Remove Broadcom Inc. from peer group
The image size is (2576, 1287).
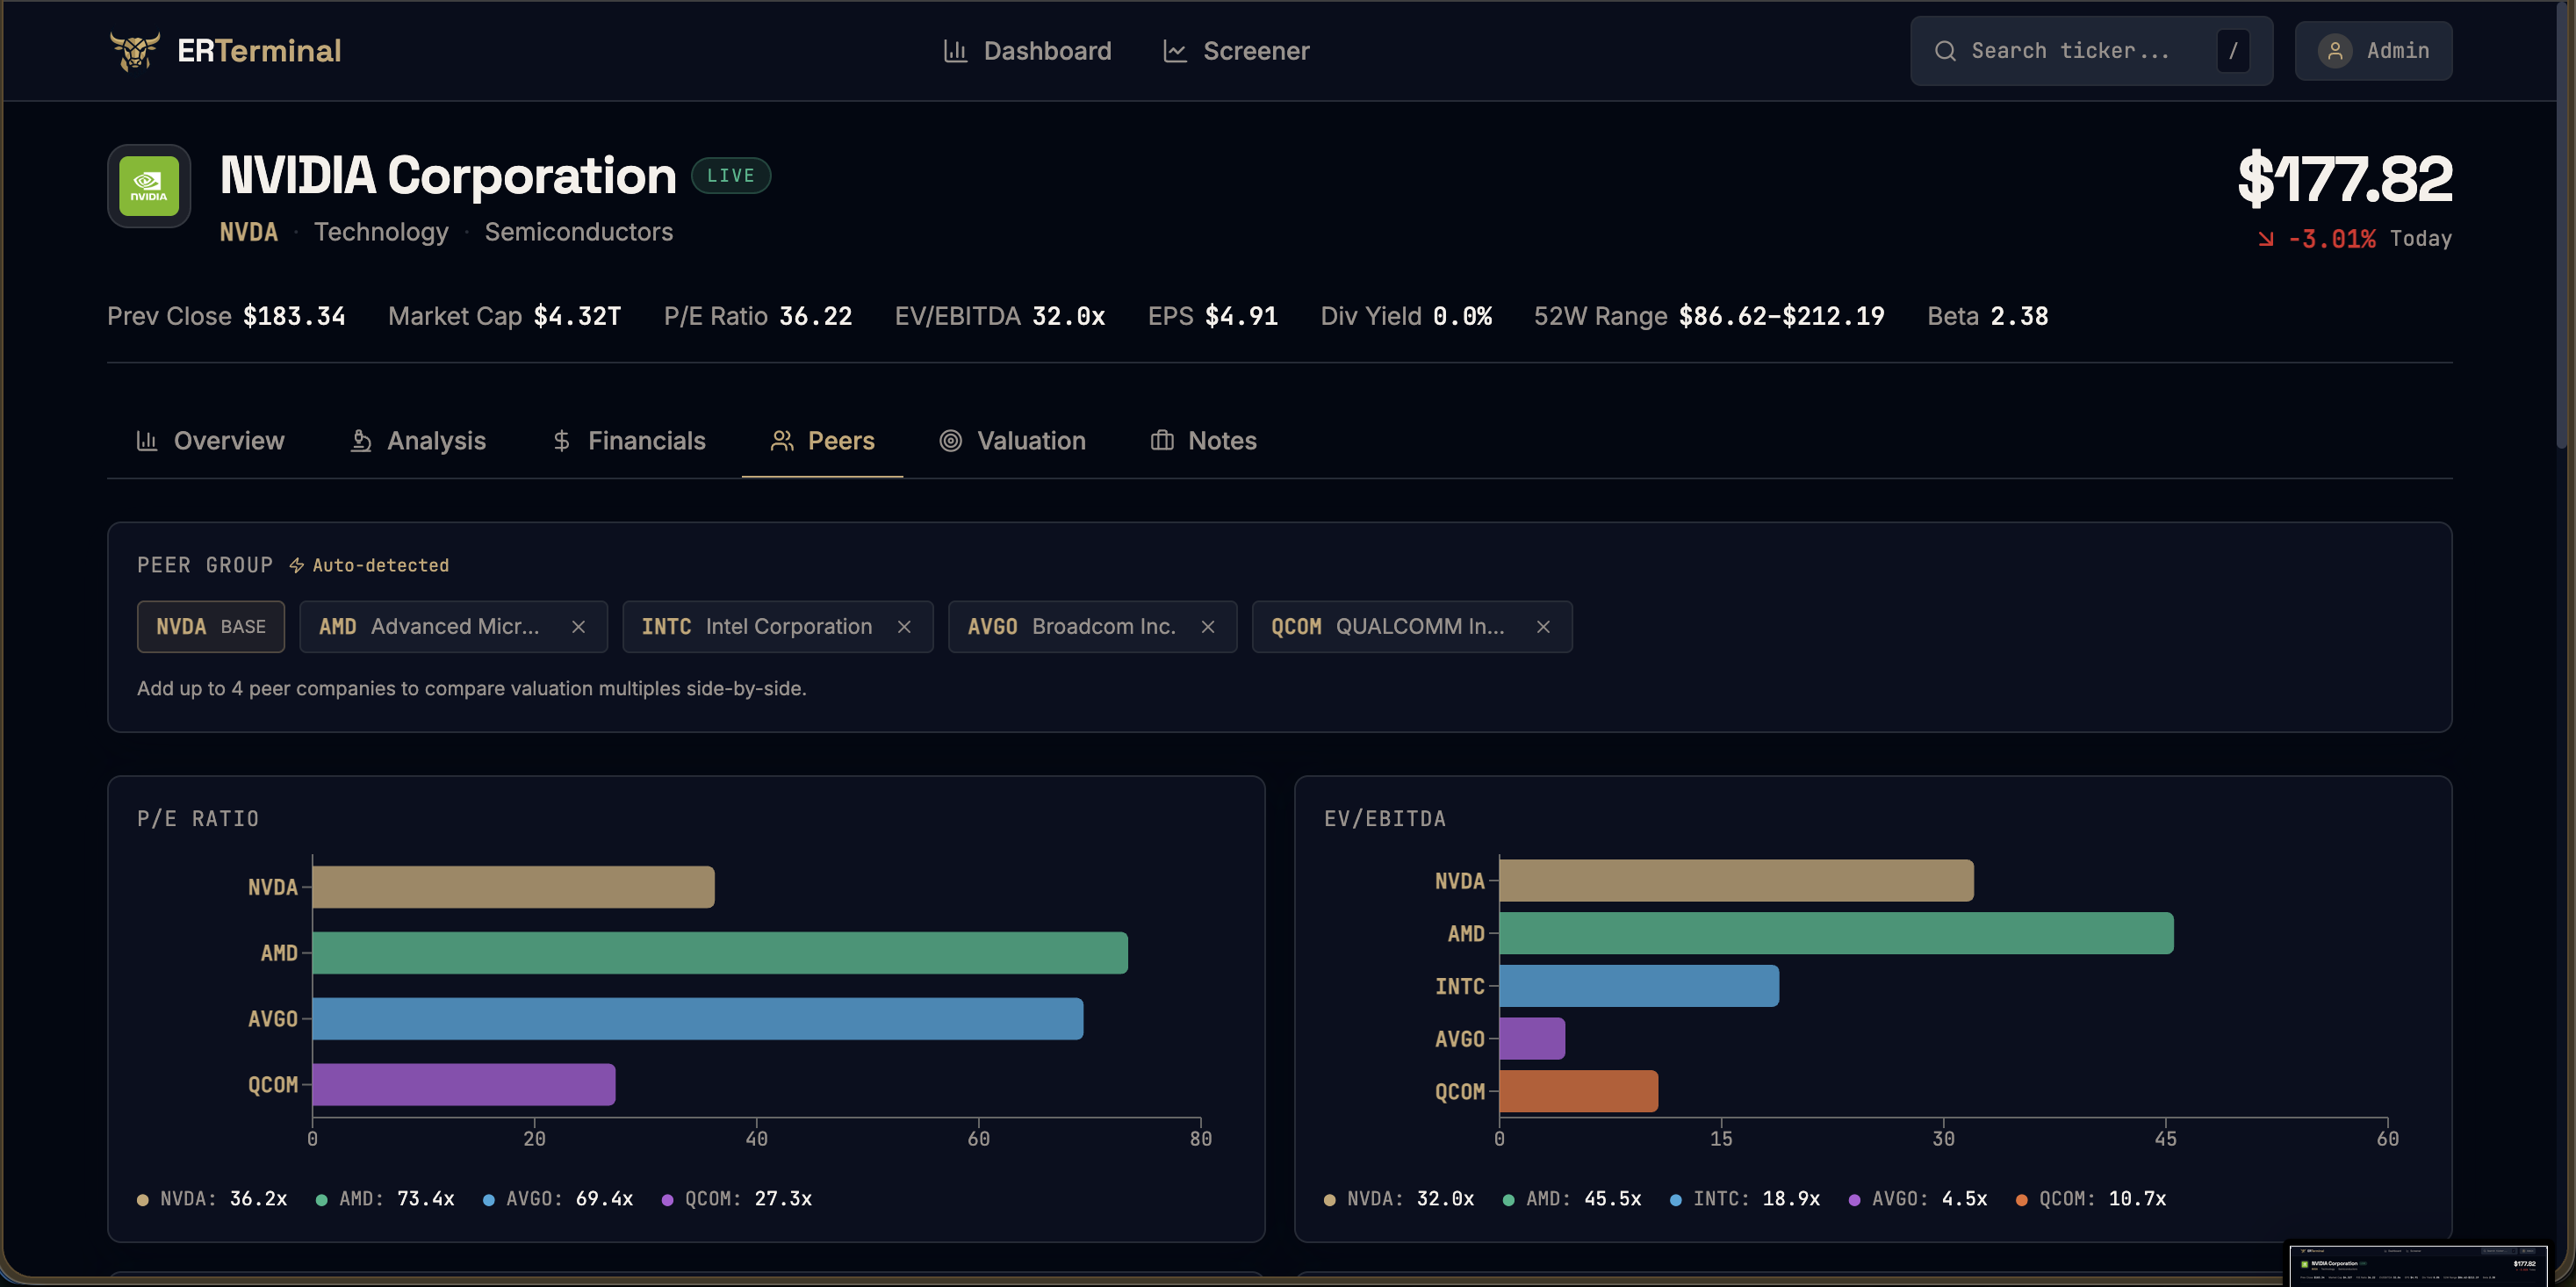1208,627
